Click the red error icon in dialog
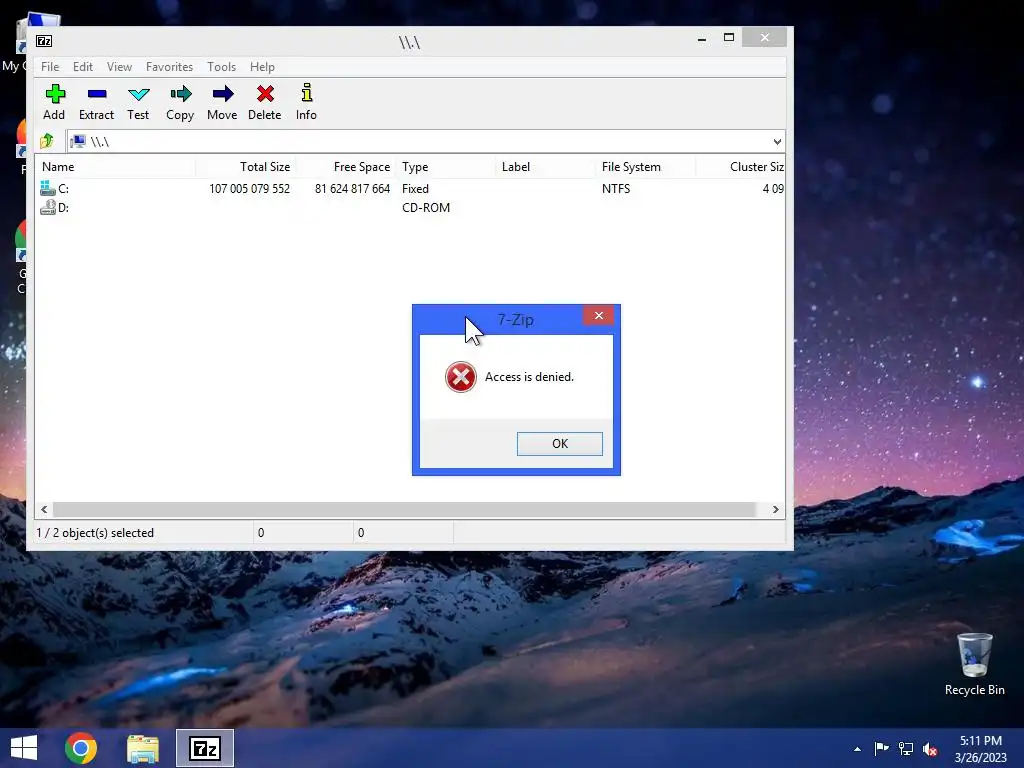Viewport: 1024px width, 768px height. 460,377
